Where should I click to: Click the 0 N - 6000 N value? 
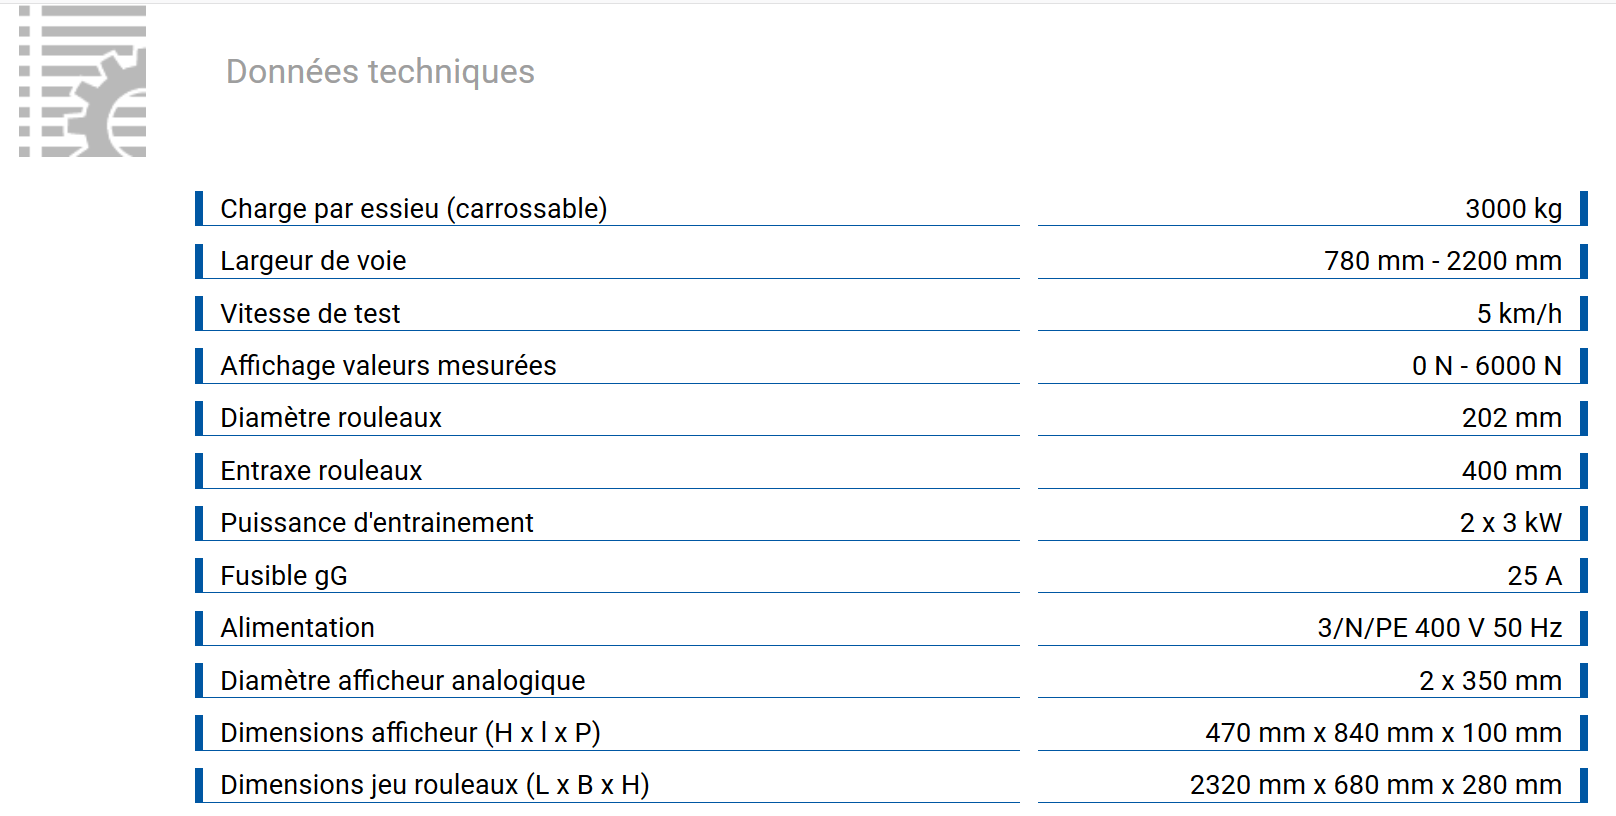tap(1486, 366)
